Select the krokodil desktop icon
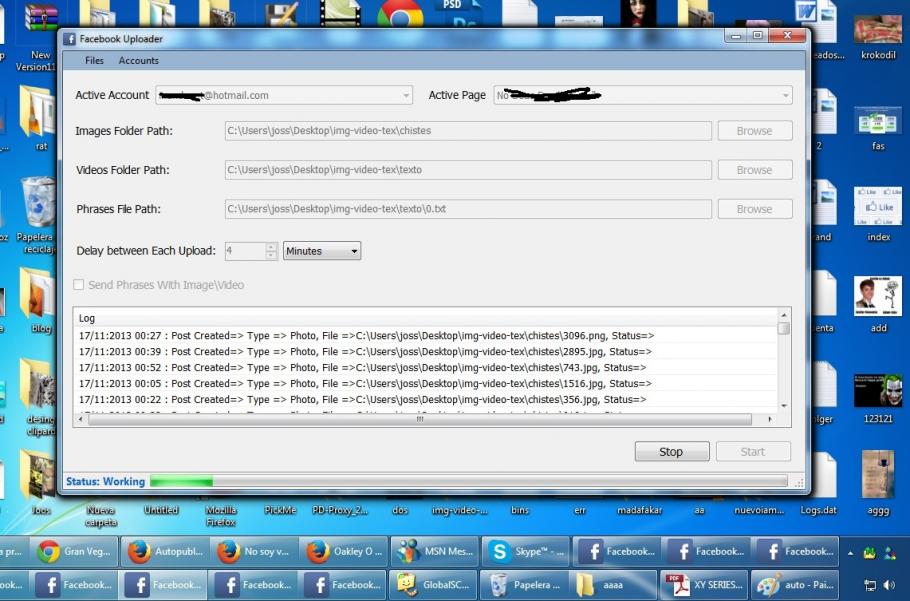Image resolution: width=910 pixels, height=601 pixels. (x=878, y=37)
